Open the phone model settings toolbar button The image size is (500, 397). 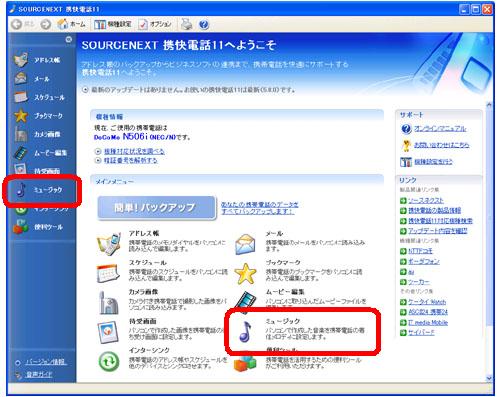tap(112, 24)
